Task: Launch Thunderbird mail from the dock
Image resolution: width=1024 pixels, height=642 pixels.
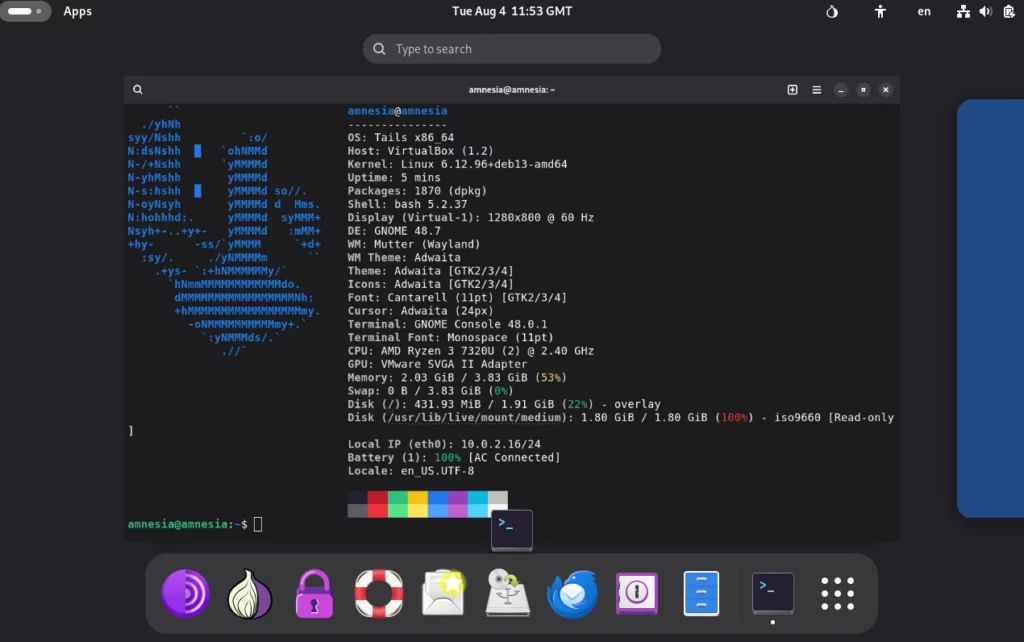Action: click(572, 593)
